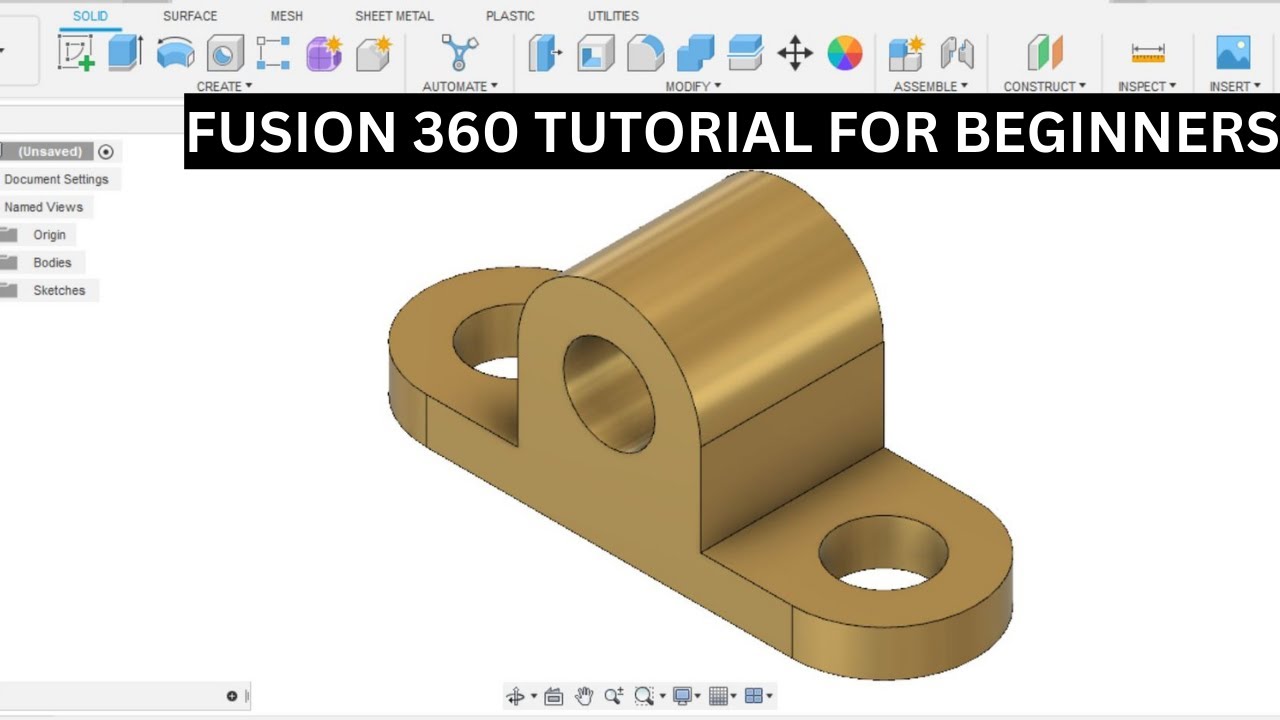The height and width of the screenshot is (720, 1280).
Task: Select the Create Sketch tool
Action: point(76,52)
